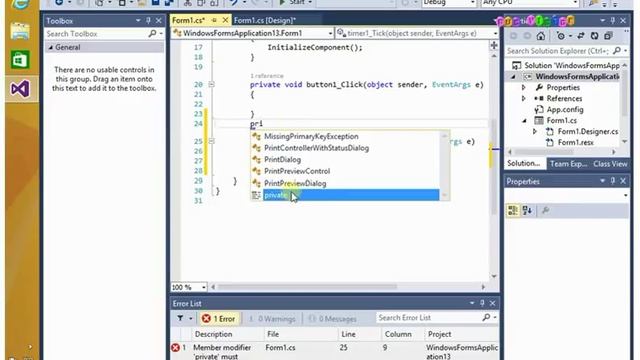
Task: Sort errors by File column
Action: [x=273, y=334]
